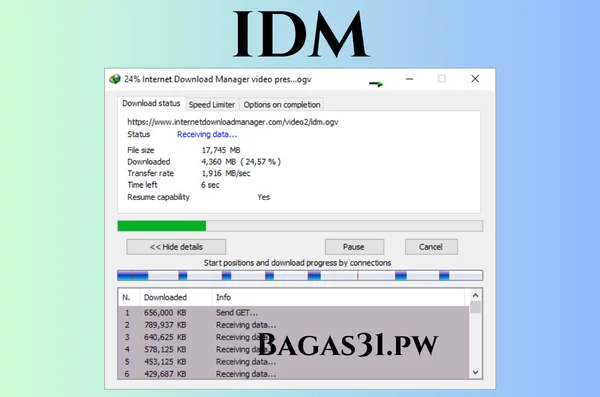Select connection row with 789,937 KB
600x397 pixels.
293,325
